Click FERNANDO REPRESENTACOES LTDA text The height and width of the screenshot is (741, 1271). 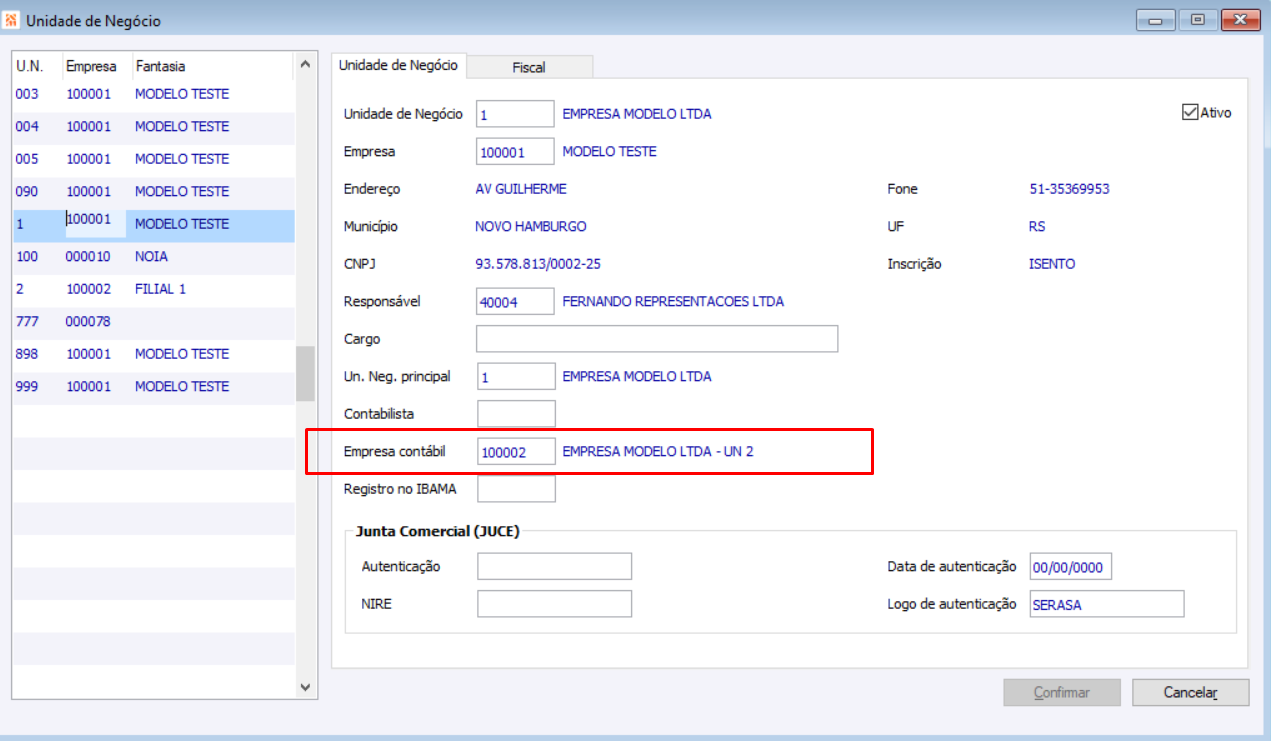pyautogui.click(x=673, y=301)
